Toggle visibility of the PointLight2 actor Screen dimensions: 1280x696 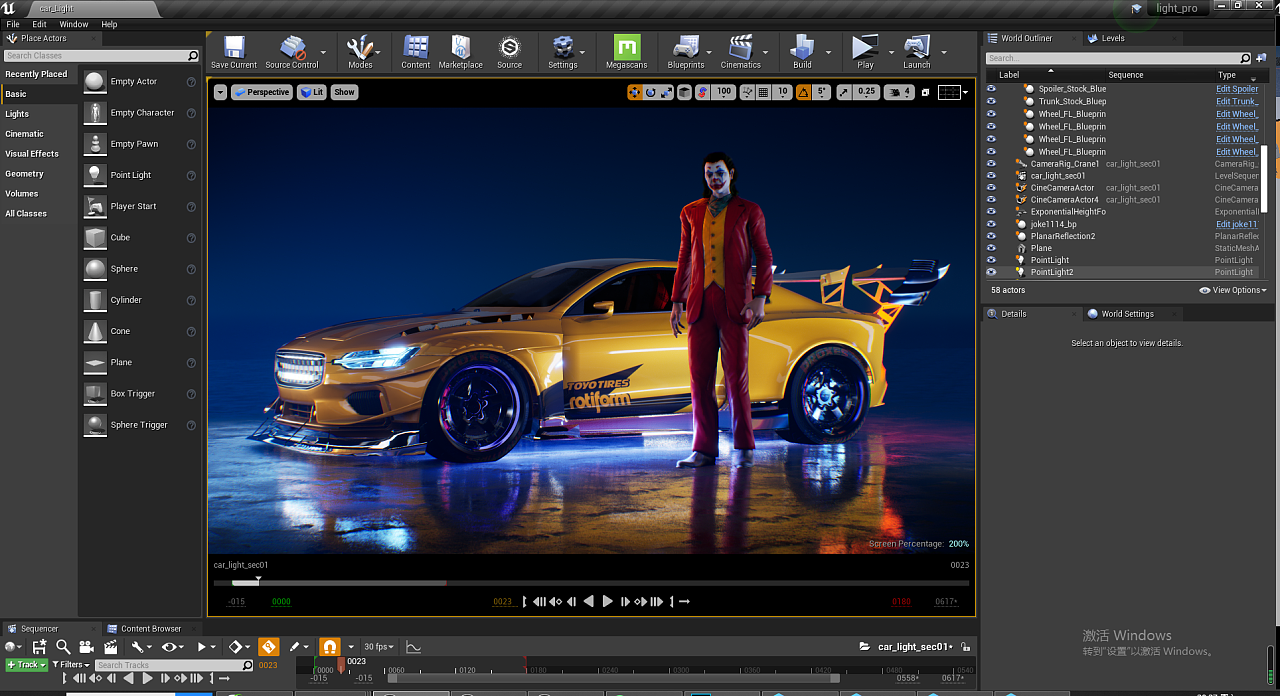coord(992,272)
